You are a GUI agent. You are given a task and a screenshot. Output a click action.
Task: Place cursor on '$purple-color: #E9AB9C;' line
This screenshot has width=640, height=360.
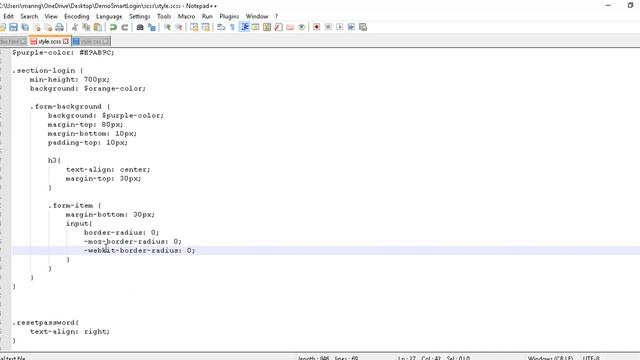(63, 53)
